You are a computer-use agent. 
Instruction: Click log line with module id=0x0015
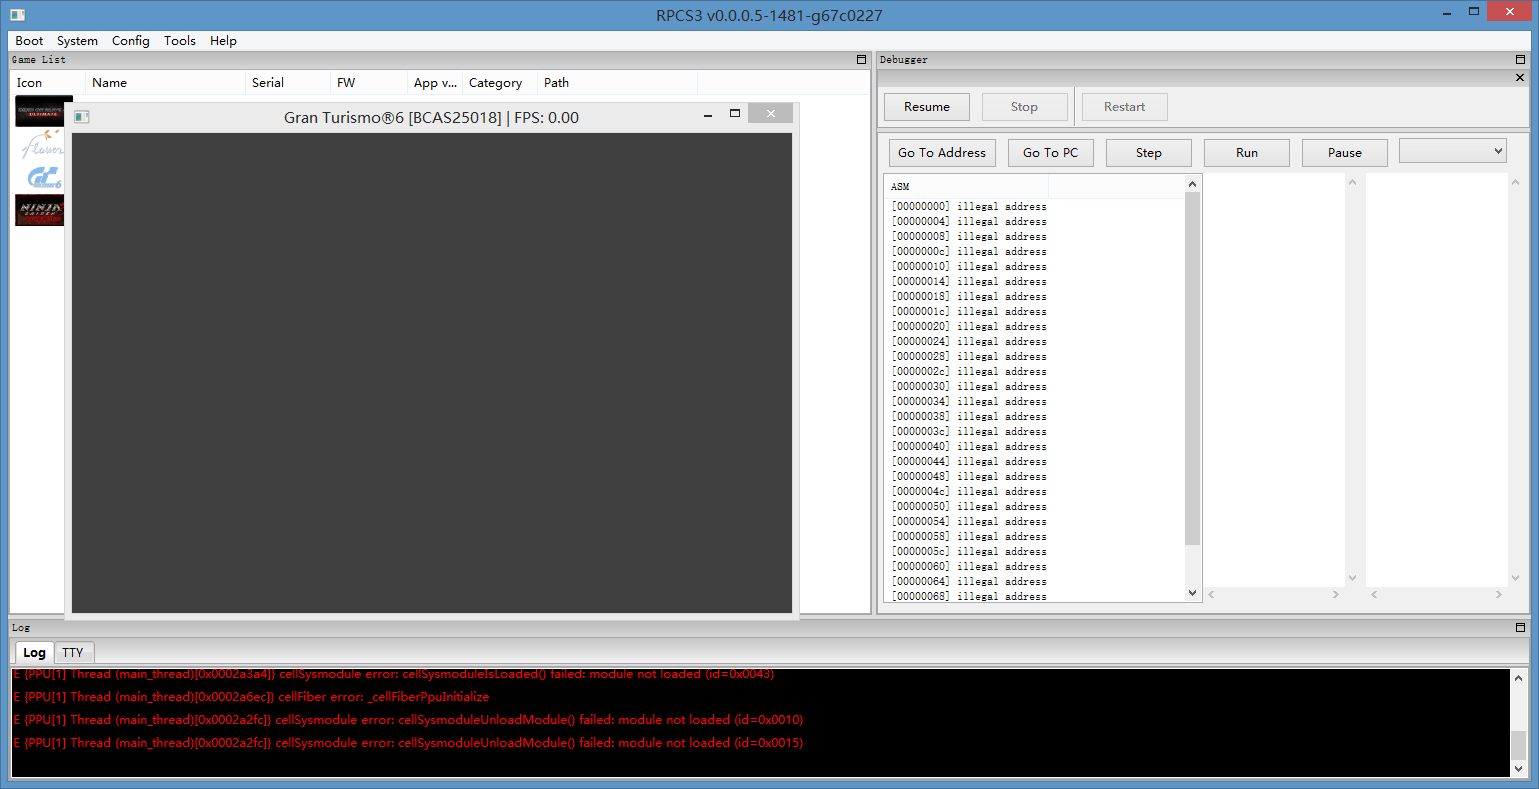point(408,743)
